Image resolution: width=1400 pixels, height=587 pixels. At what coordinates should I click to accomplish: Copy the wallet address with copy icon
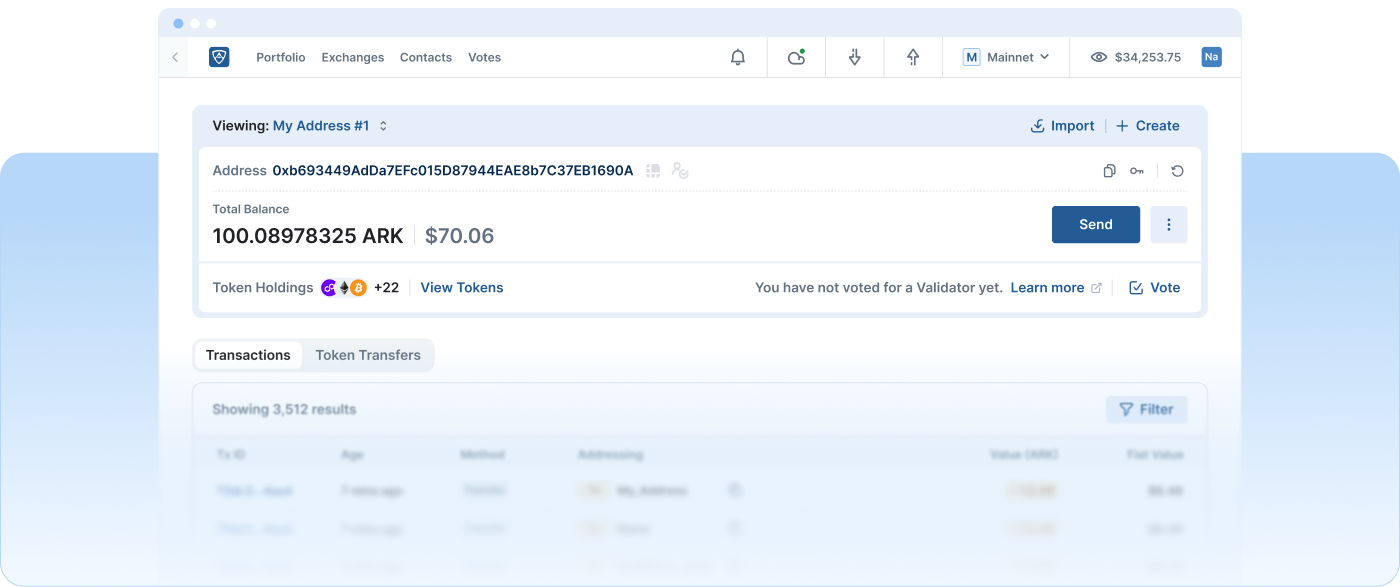point(1109,171)
